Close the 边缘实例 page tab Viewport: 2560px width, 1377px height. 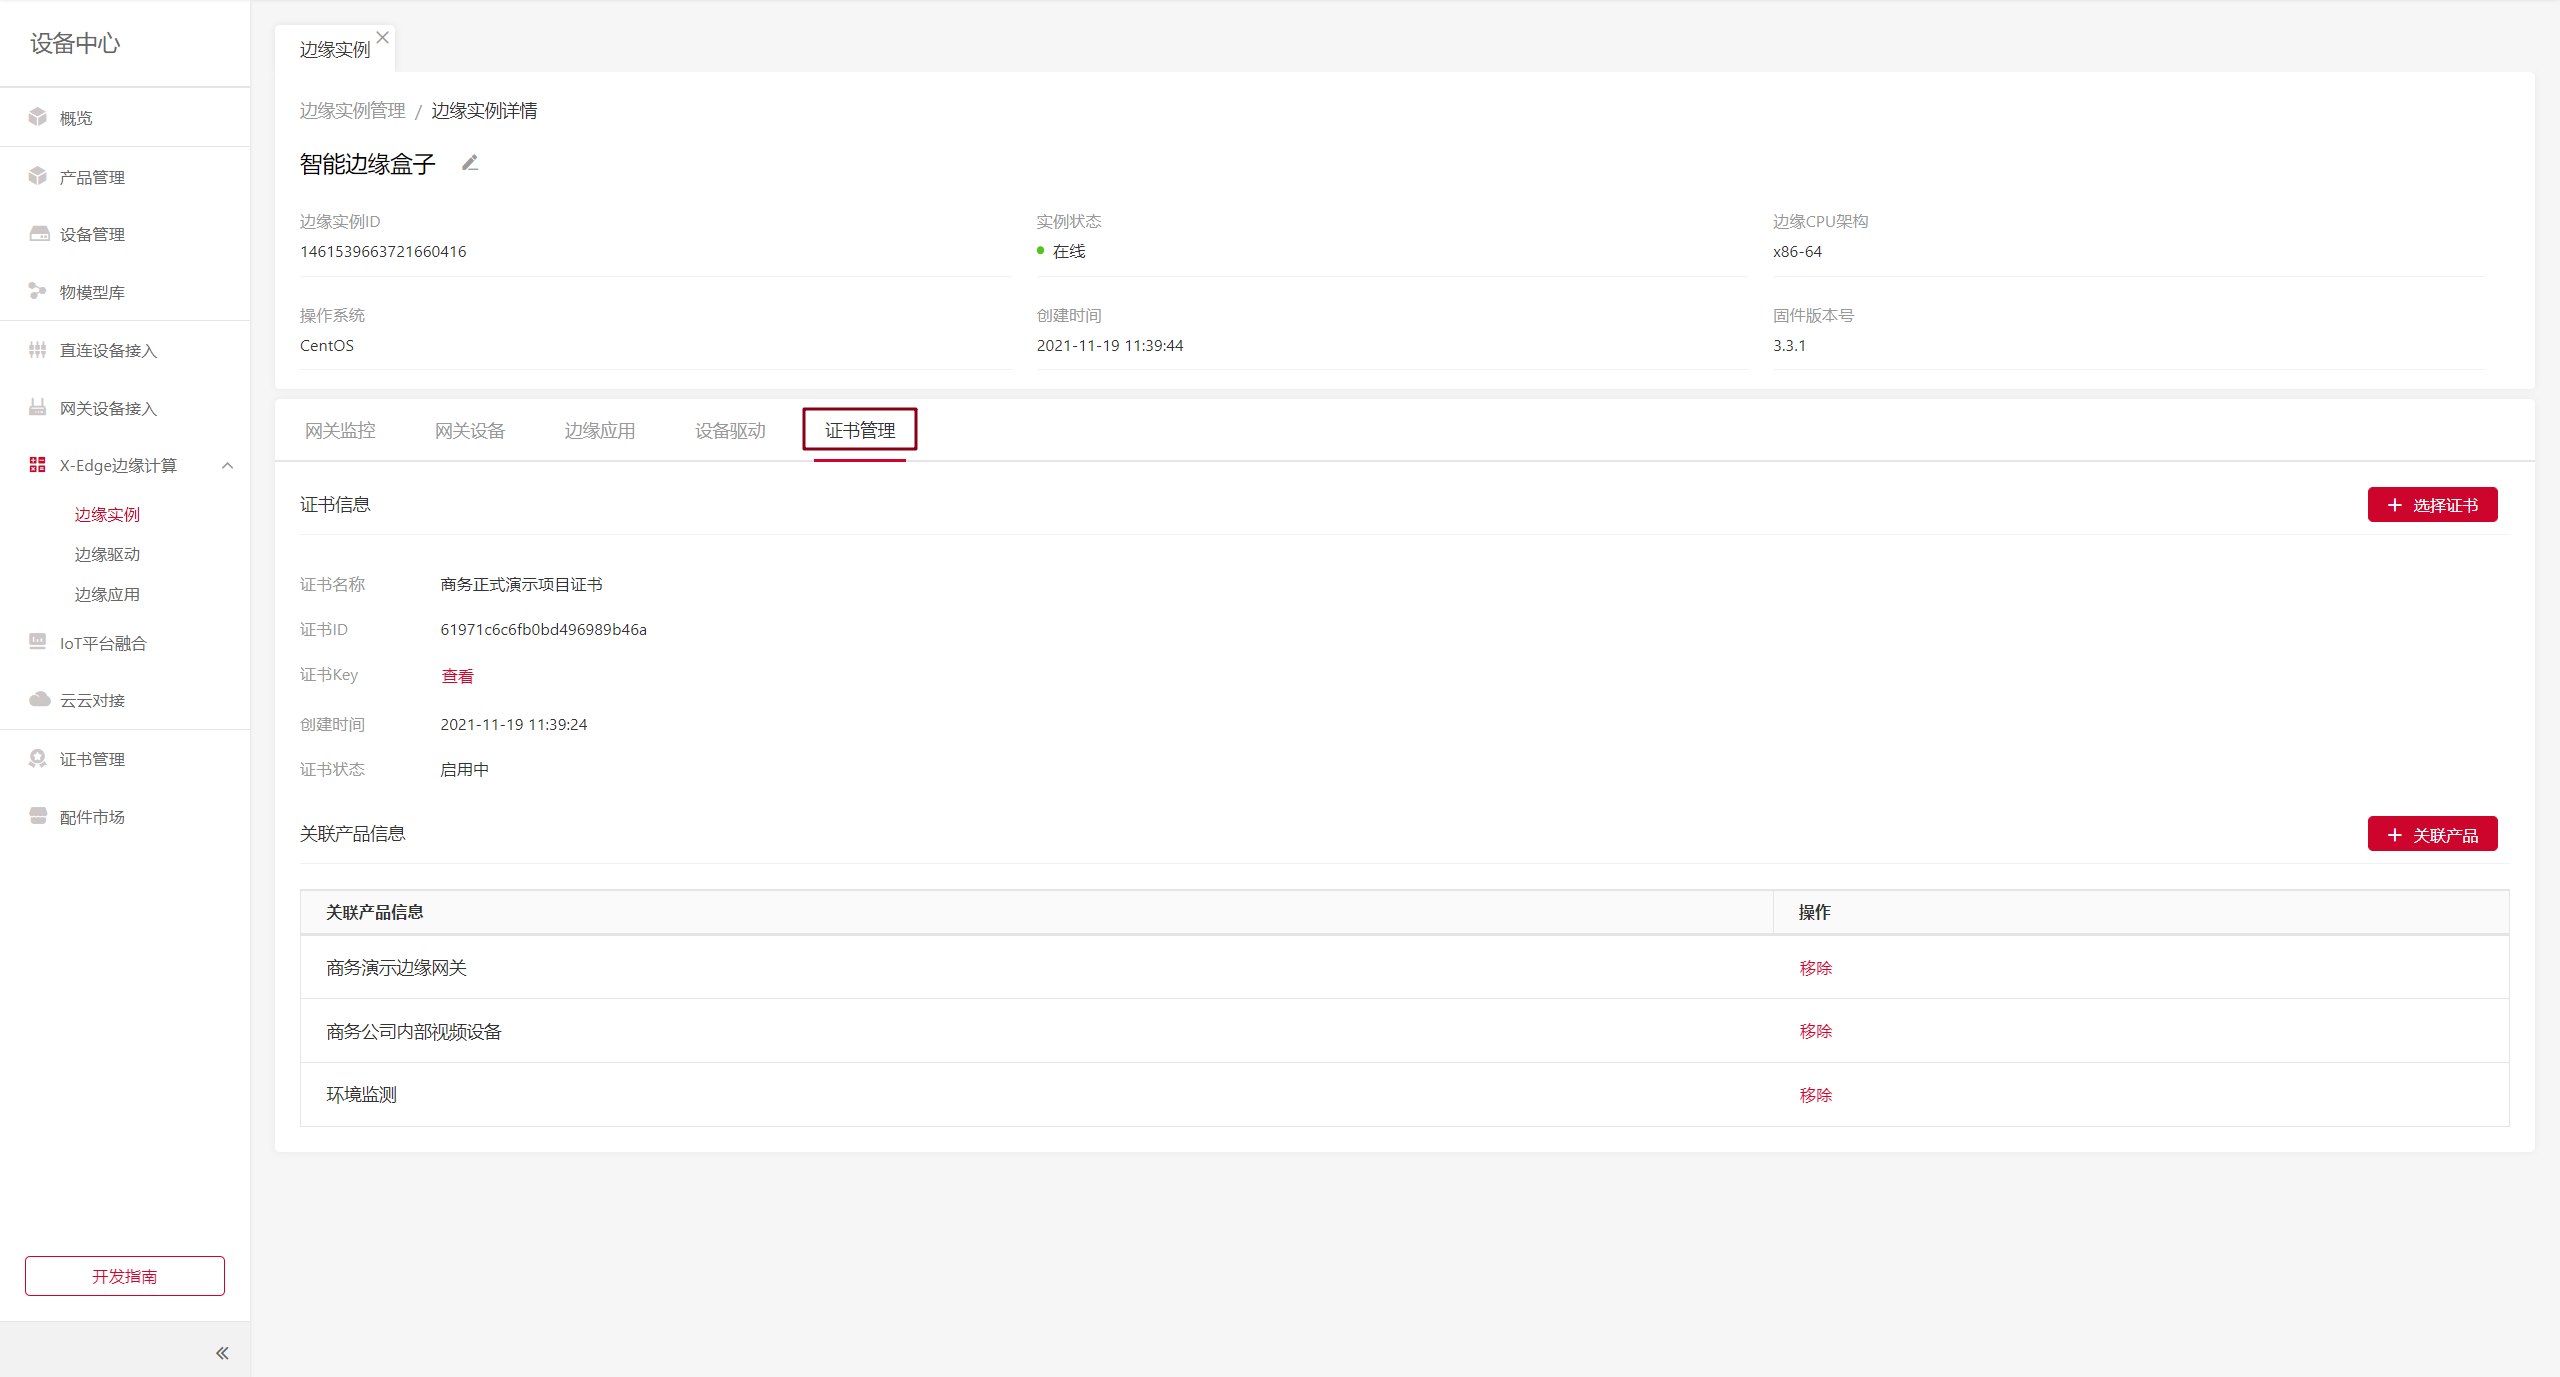382,37
